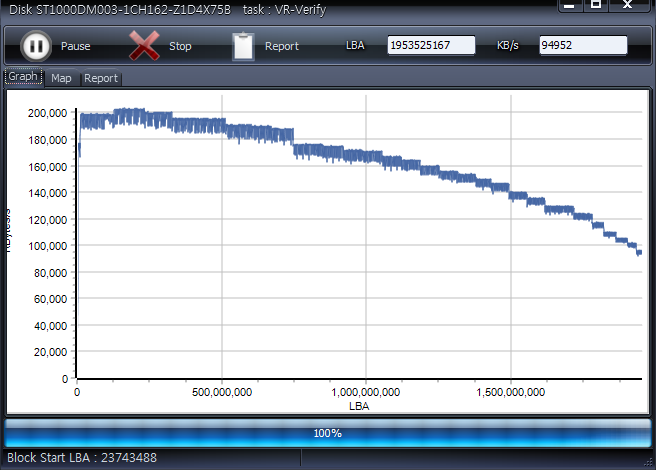Open the Report tab
The image size is (656, 470).
coord(101,78)
